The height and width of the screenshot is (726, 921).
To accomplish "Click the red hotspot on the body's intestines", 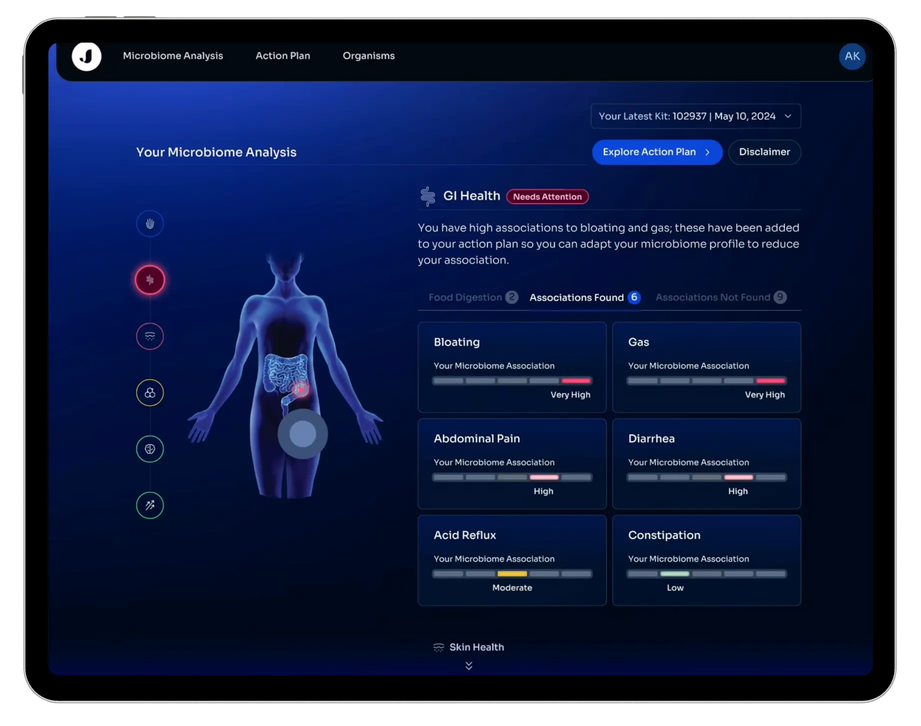I will point(300,388).
